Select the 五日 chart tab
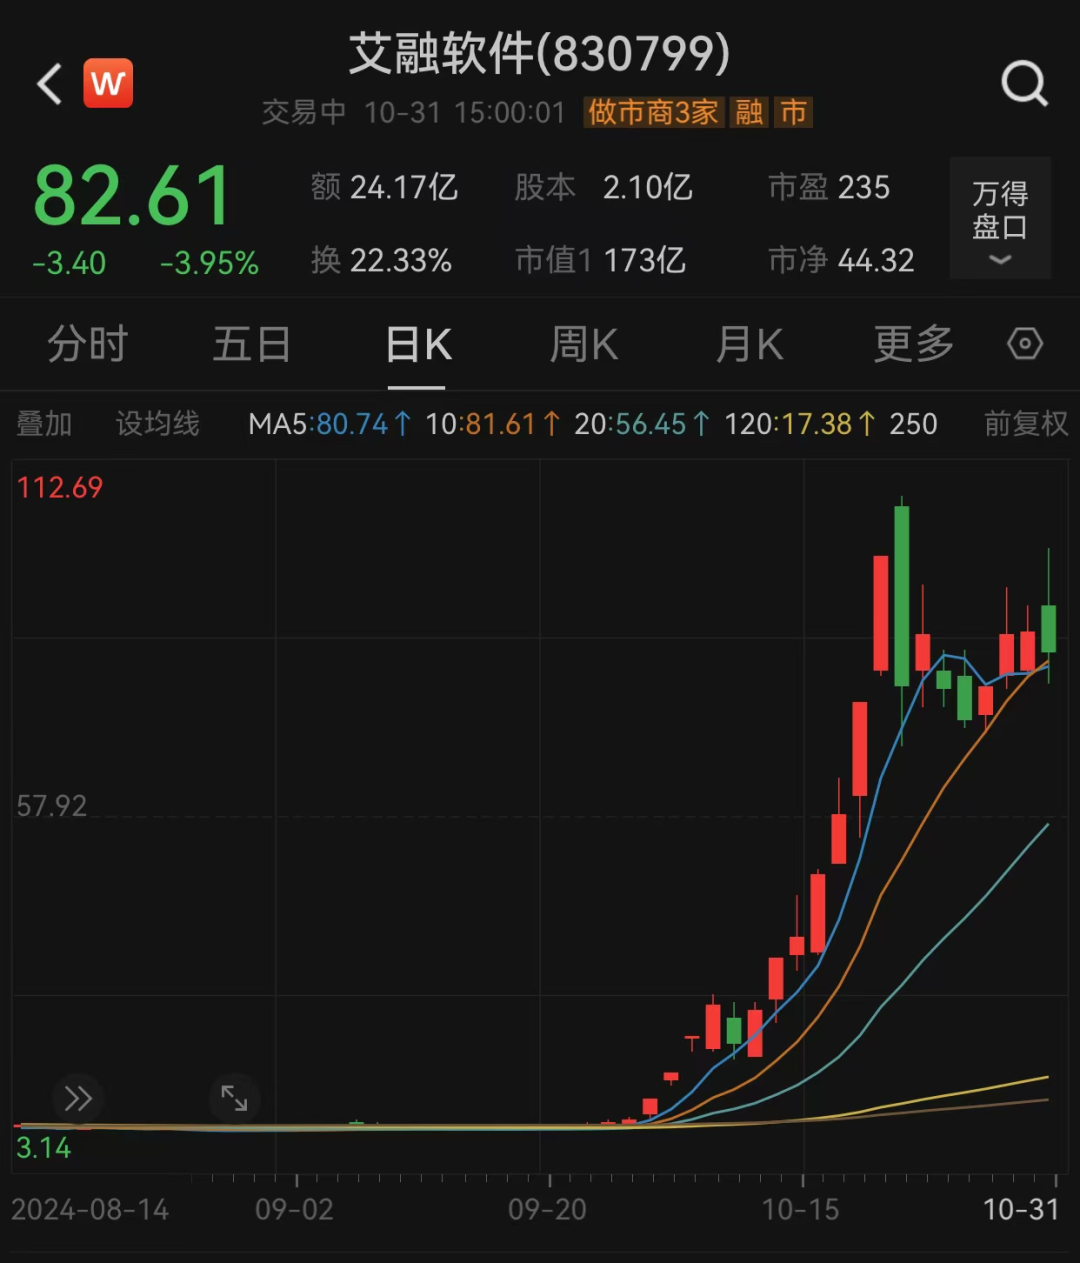1080x1263 pixels. click(x=252, y=345)
